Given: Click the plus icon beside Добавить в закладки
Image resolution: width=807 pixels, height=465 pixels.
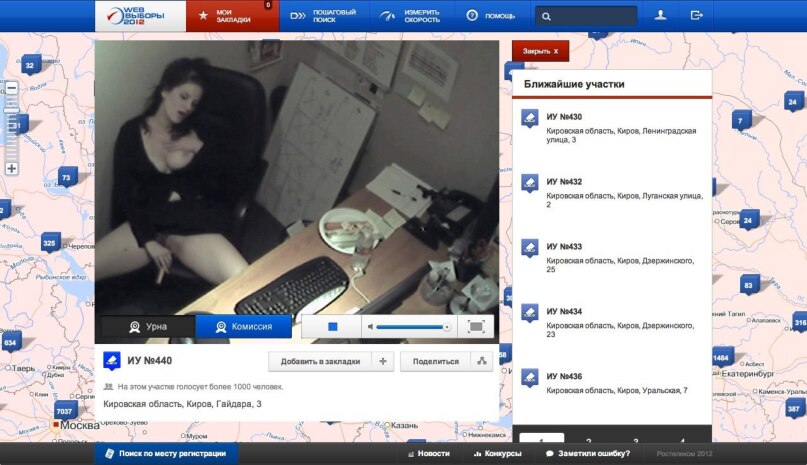Looking at the screenshot, I should coord(383,361).
